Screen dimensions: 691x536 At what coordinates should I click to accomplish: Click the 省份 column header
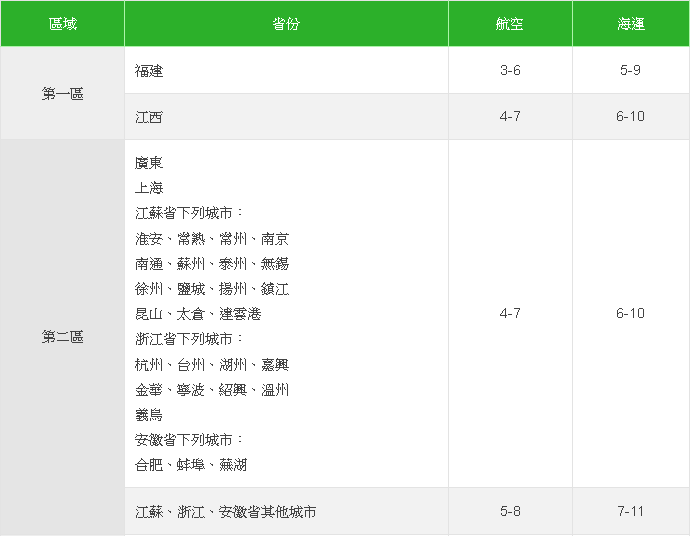point(286,24)
